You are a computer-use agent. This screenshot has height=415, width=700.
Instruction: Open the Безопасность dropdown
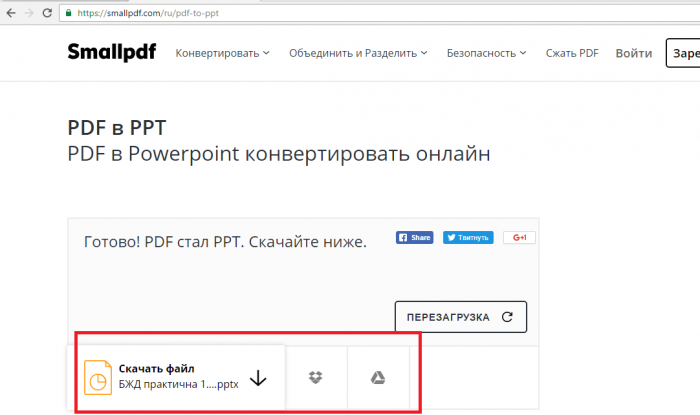(487, 53)
